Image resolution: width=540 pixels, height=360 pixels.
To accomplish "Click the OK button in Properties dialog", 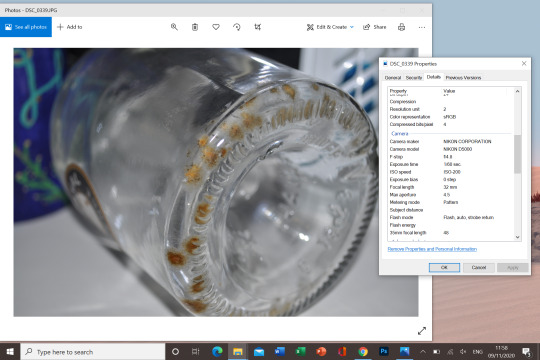I will 444,267.
